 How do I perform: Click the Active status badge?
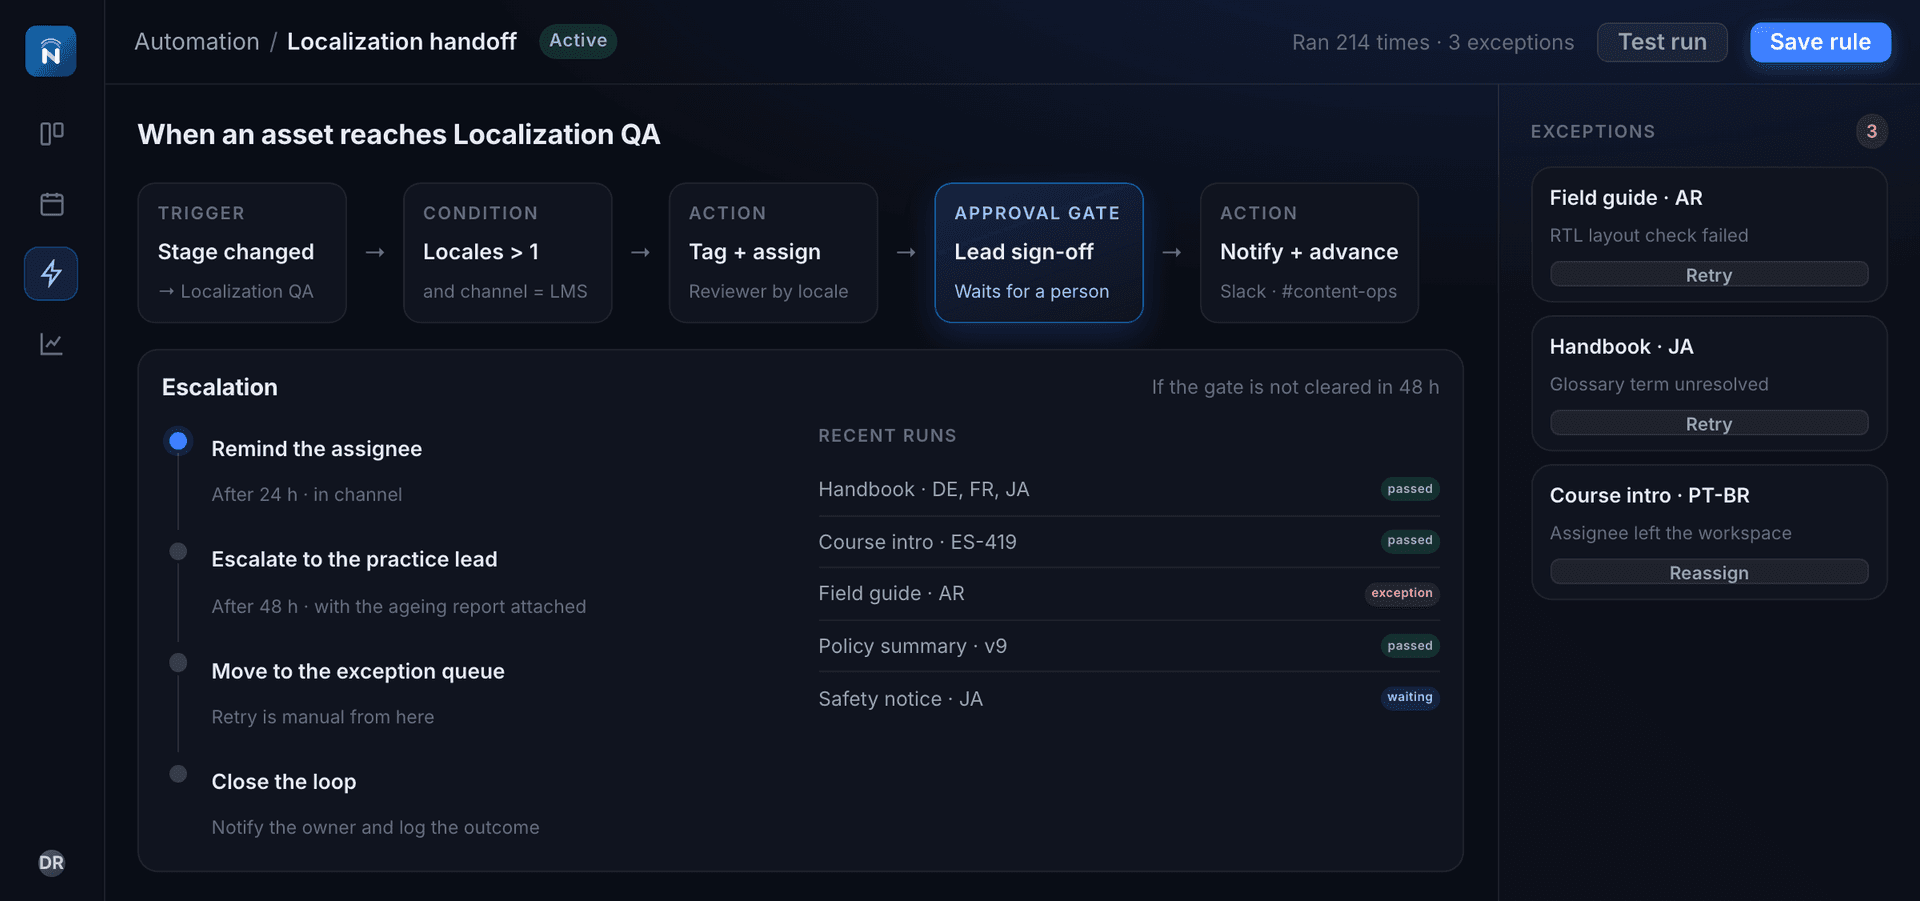click(578, 41)
